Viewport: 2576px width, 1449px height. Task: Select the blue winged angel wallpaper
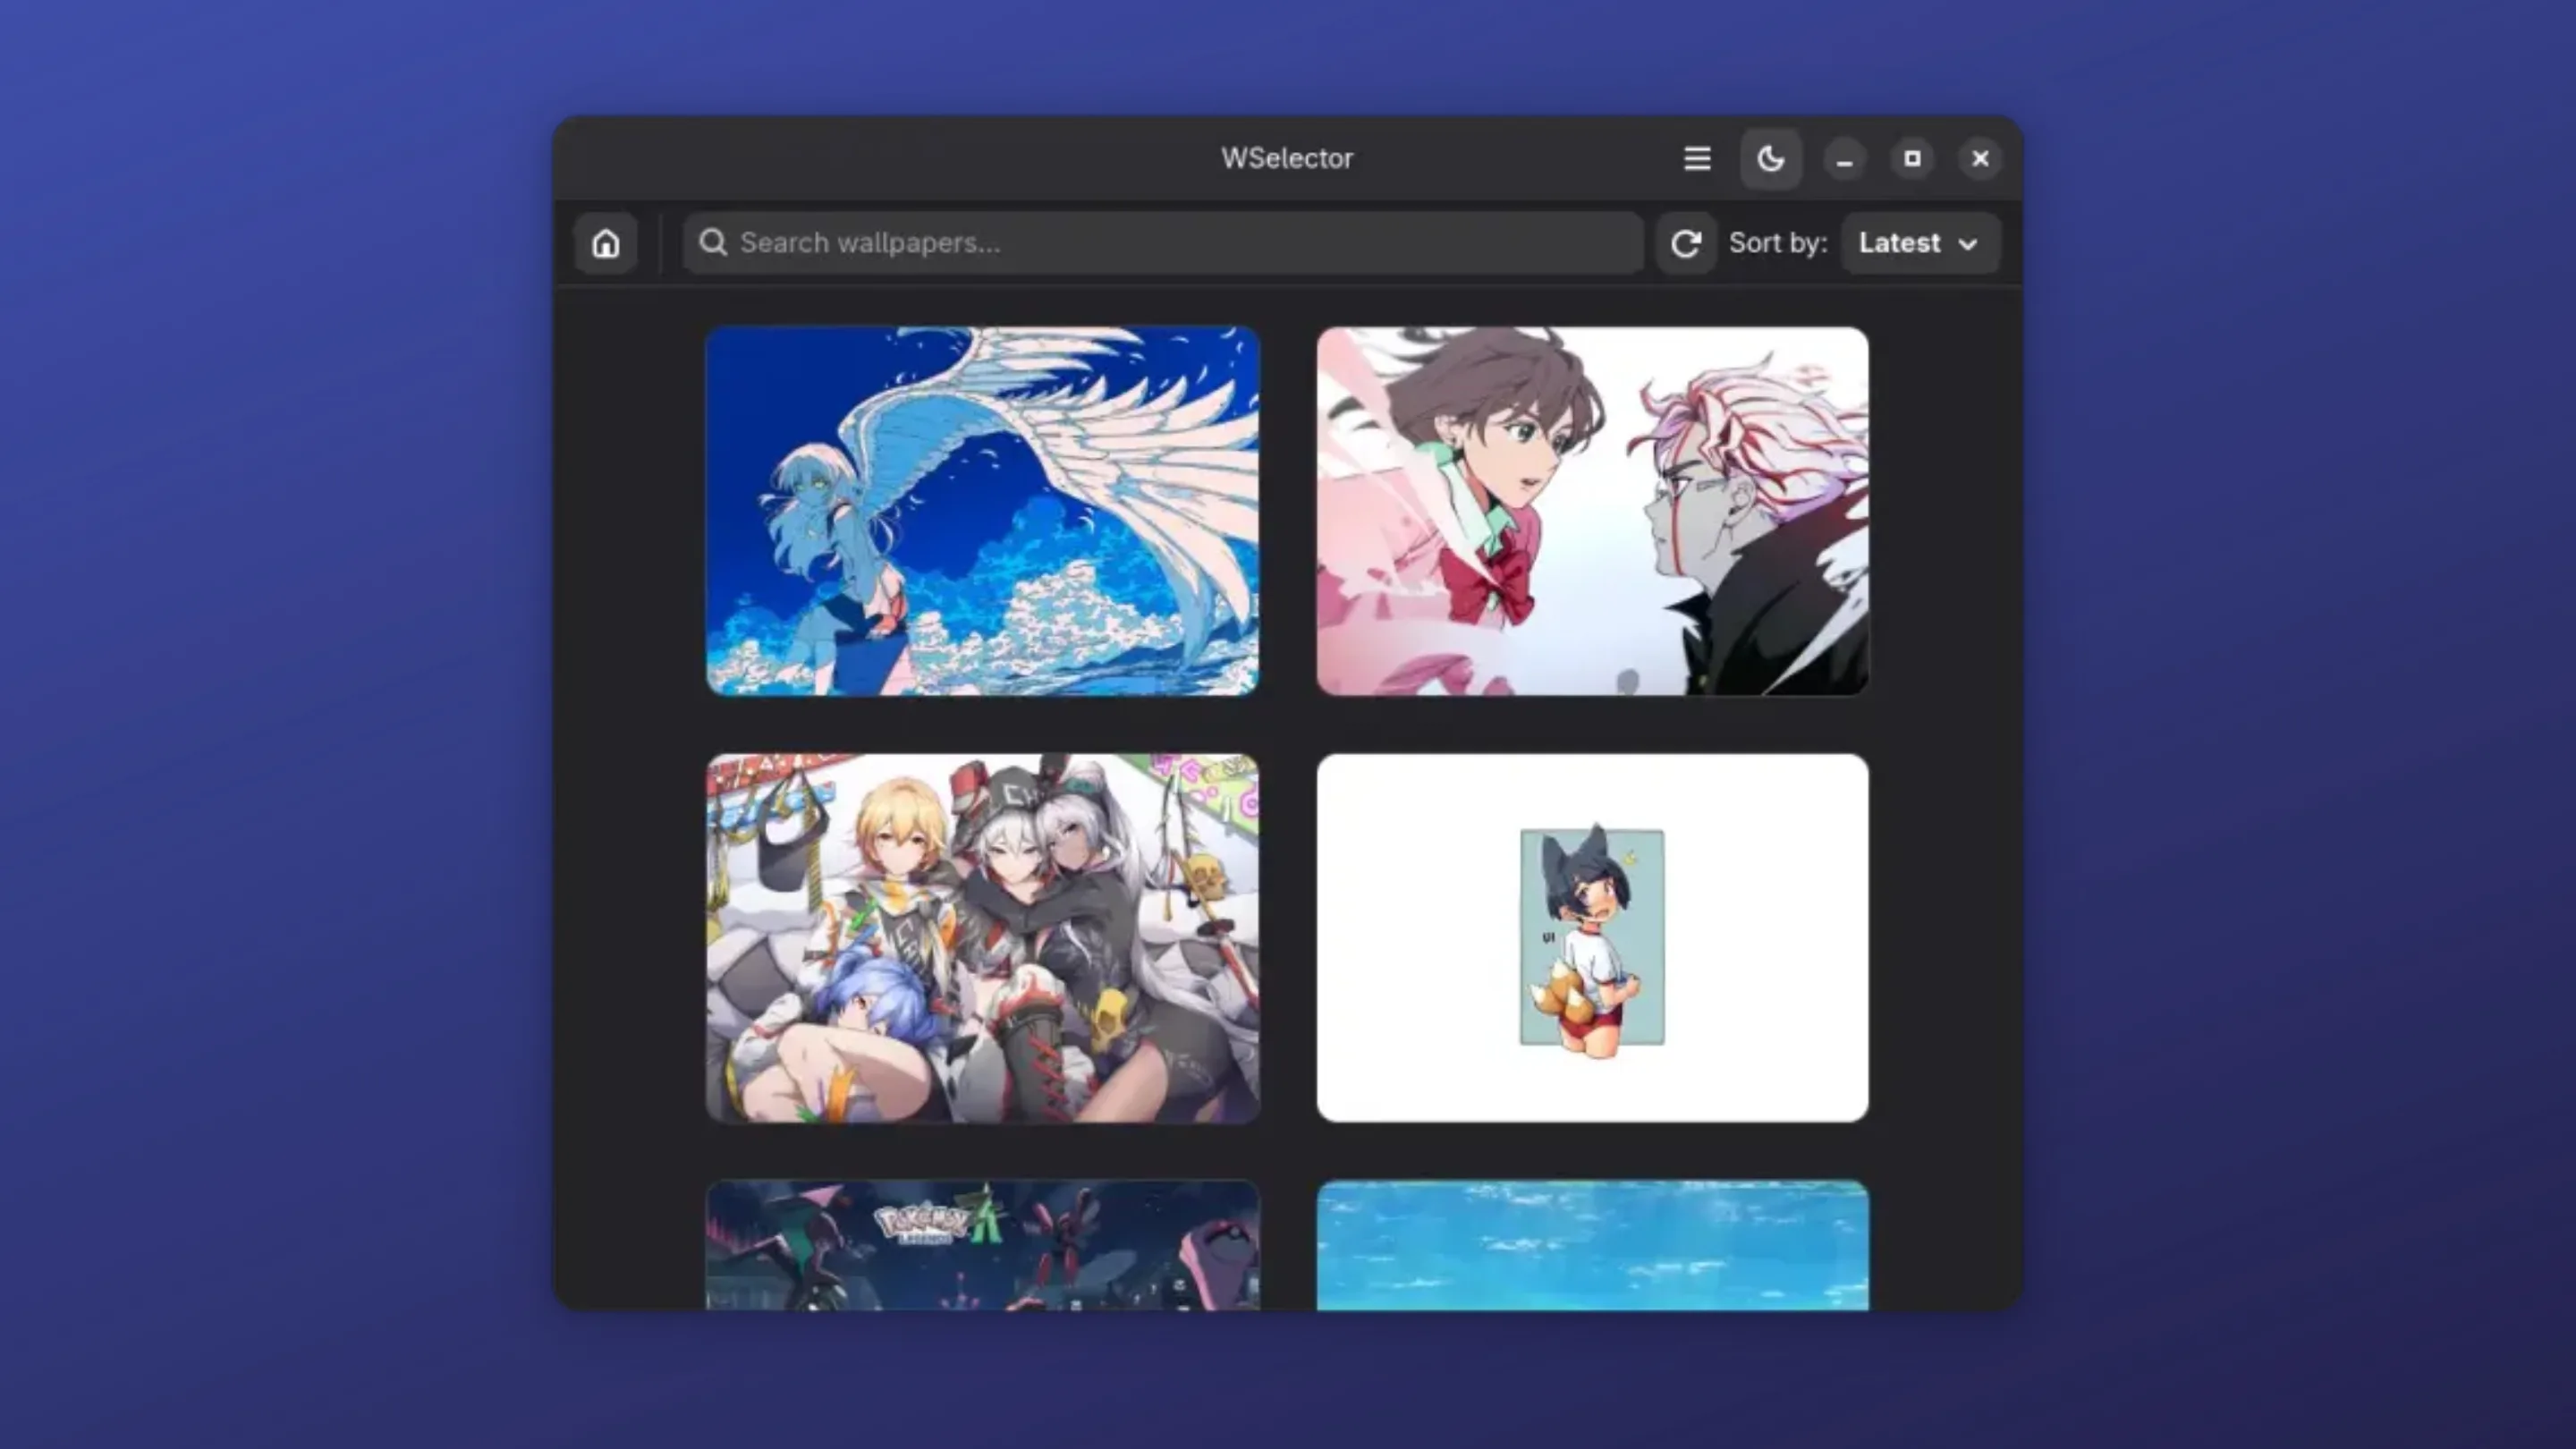[x=982, y=511]
